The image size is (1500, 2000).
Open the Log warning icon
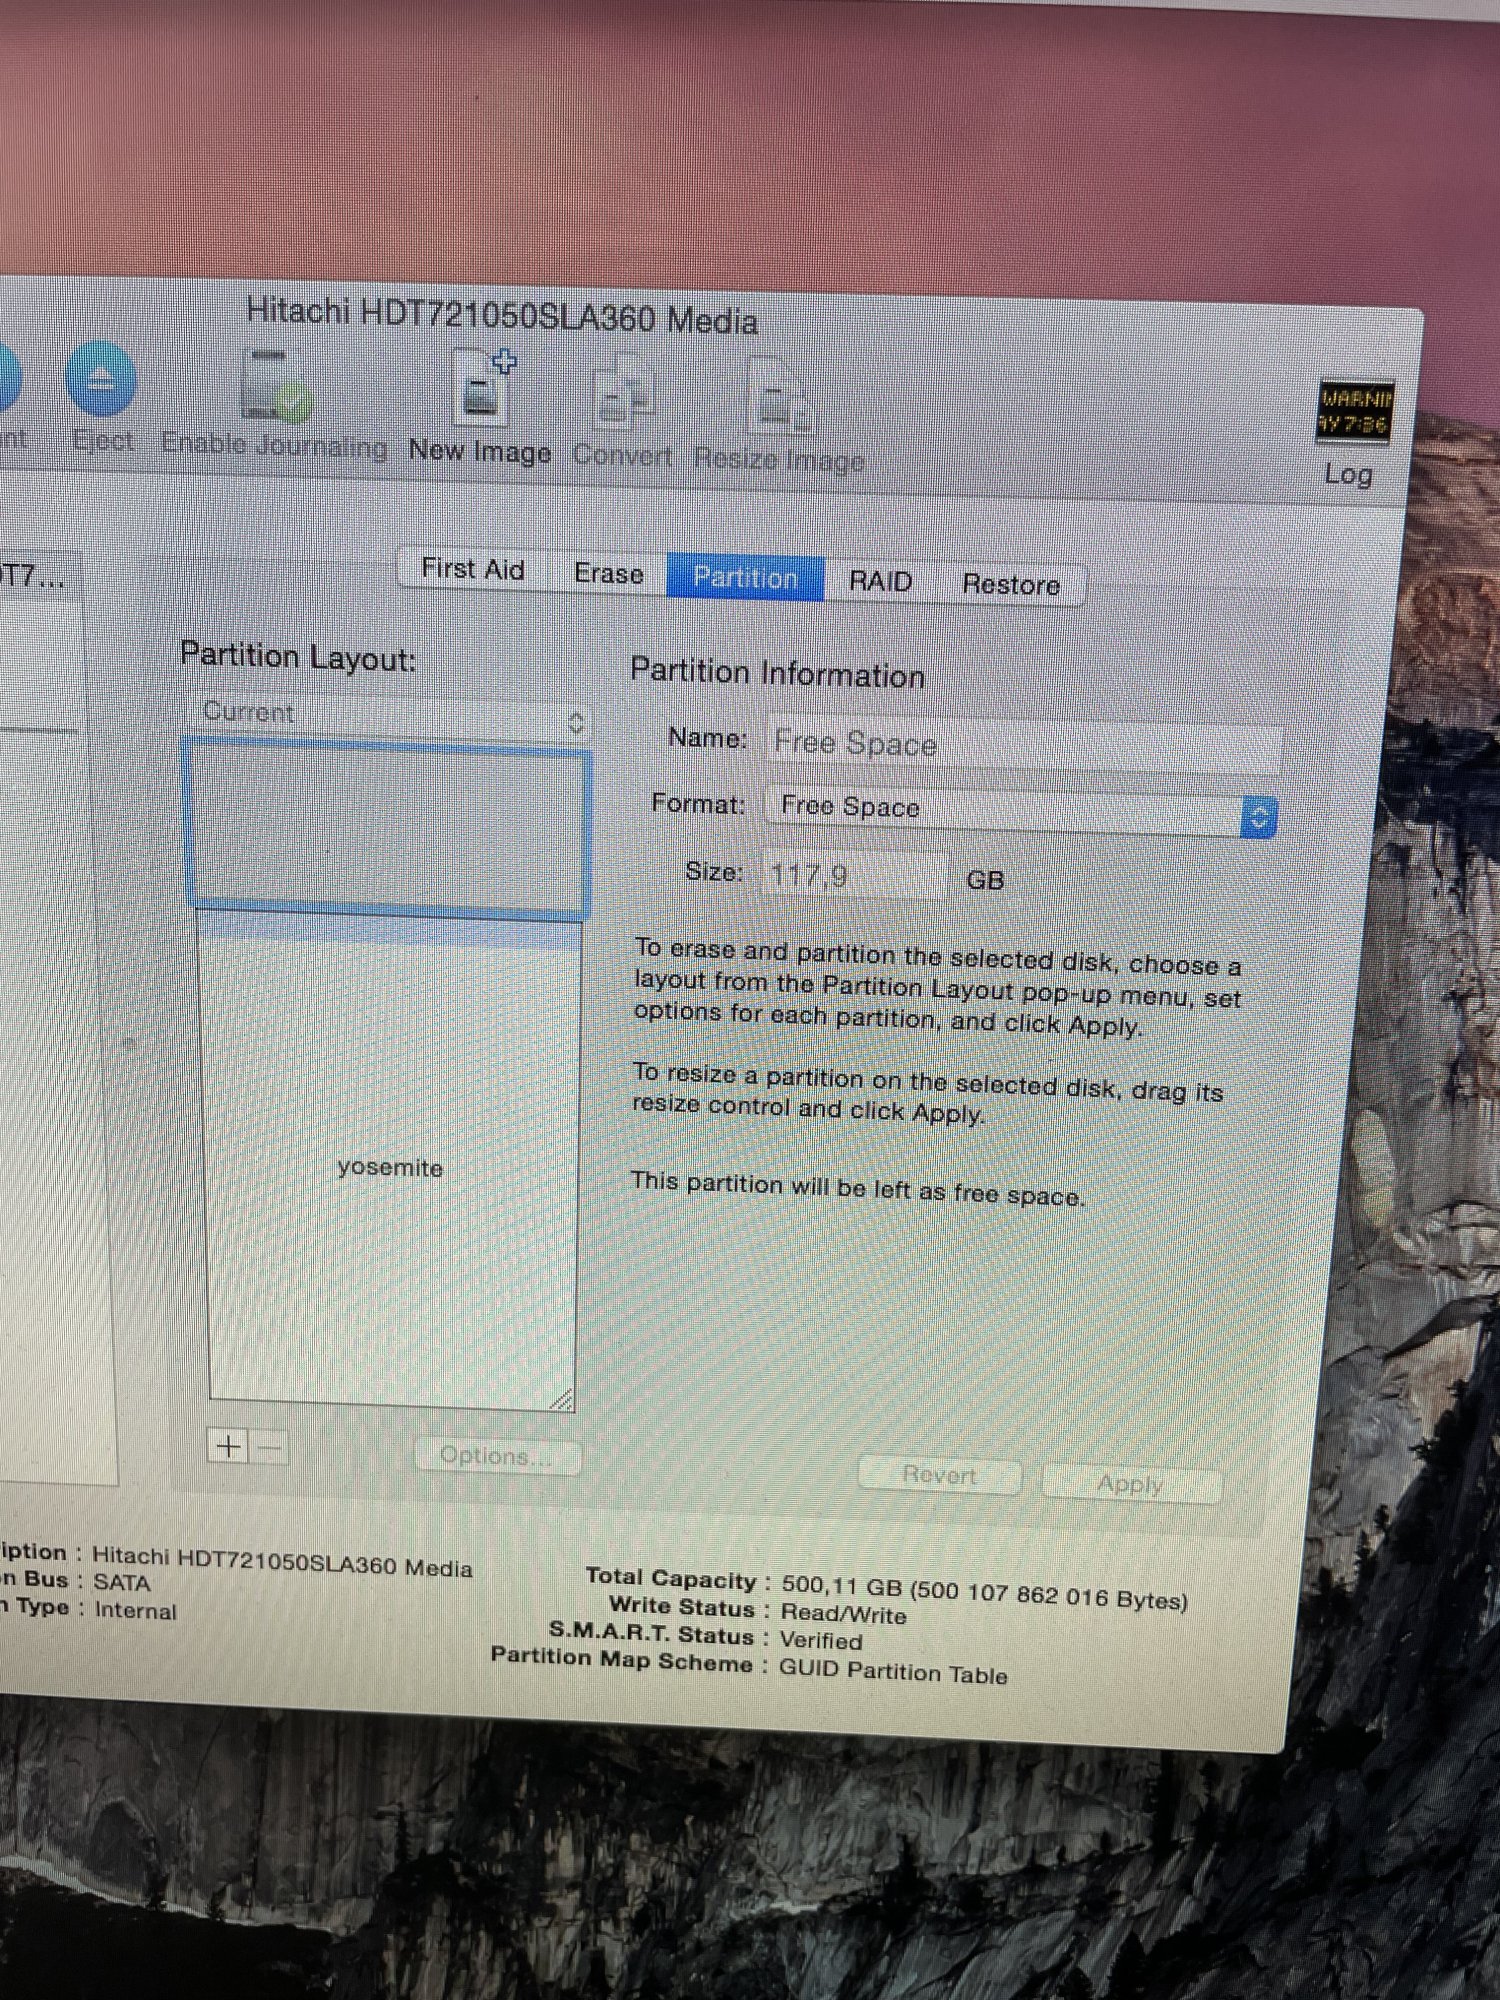(x=1354, y=411)
